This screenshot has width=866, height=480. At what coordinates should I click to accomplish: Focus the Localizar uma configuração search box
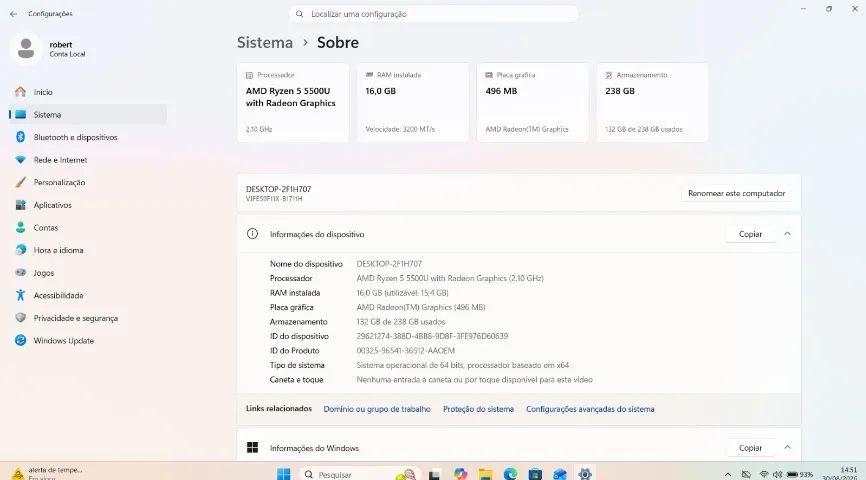434,14
